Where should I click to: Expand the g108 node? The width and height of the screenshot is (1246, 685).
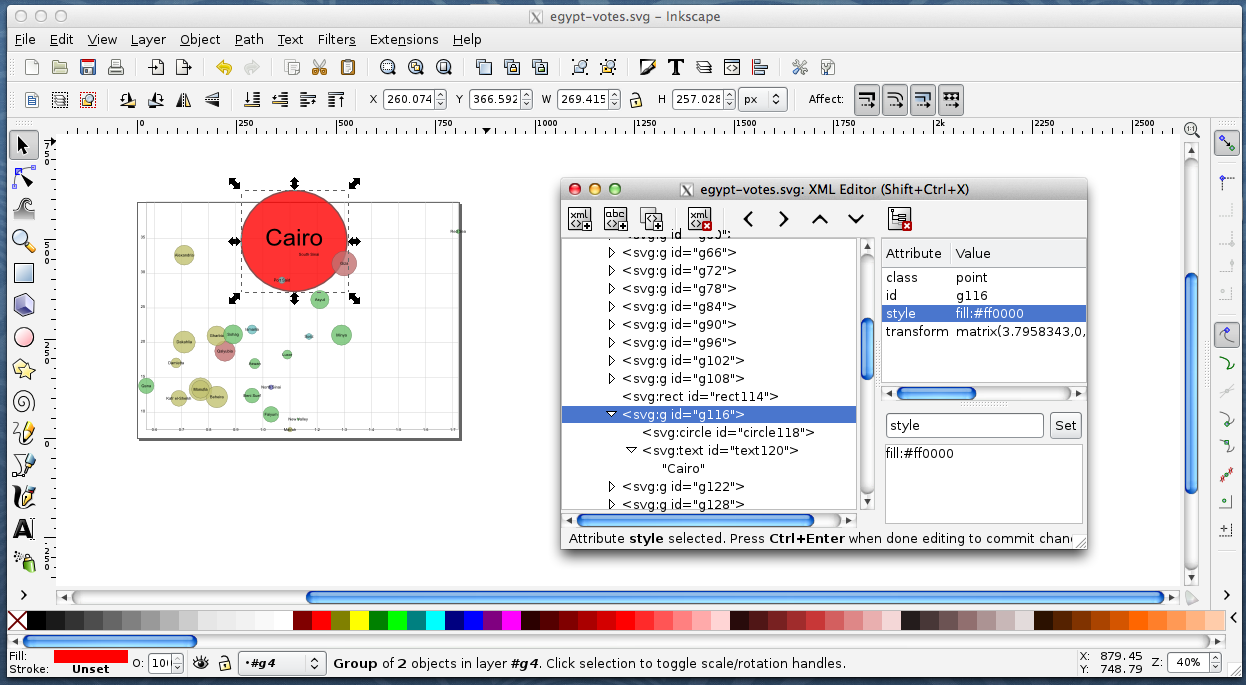point(612,379)
